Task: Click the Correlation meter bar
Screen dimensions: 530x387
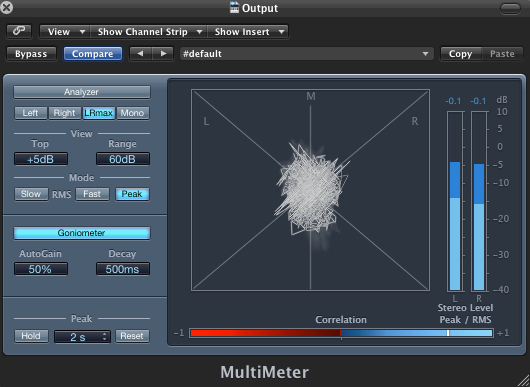Action: [341, 333]
